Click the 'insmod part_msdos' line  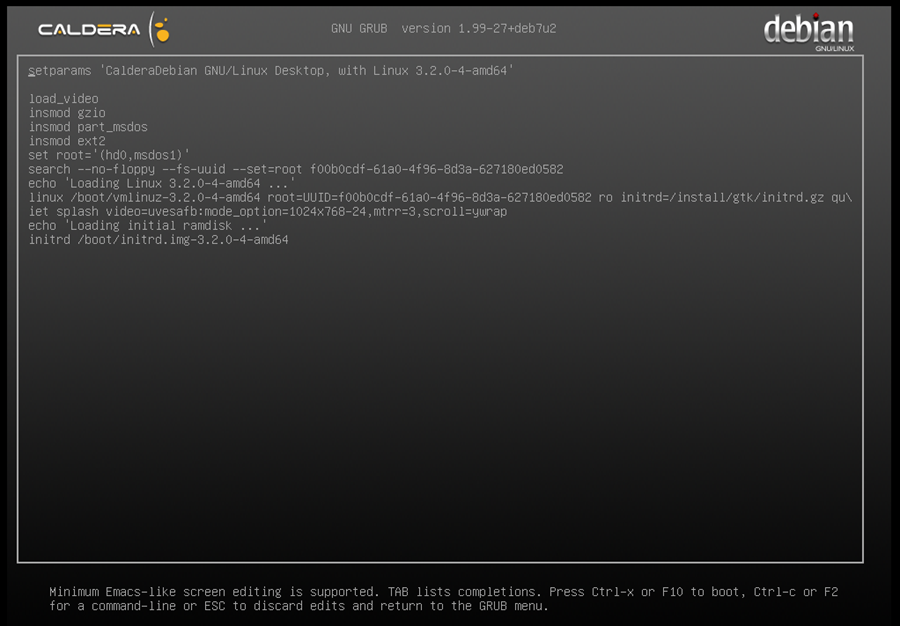[x=88, y=127]
